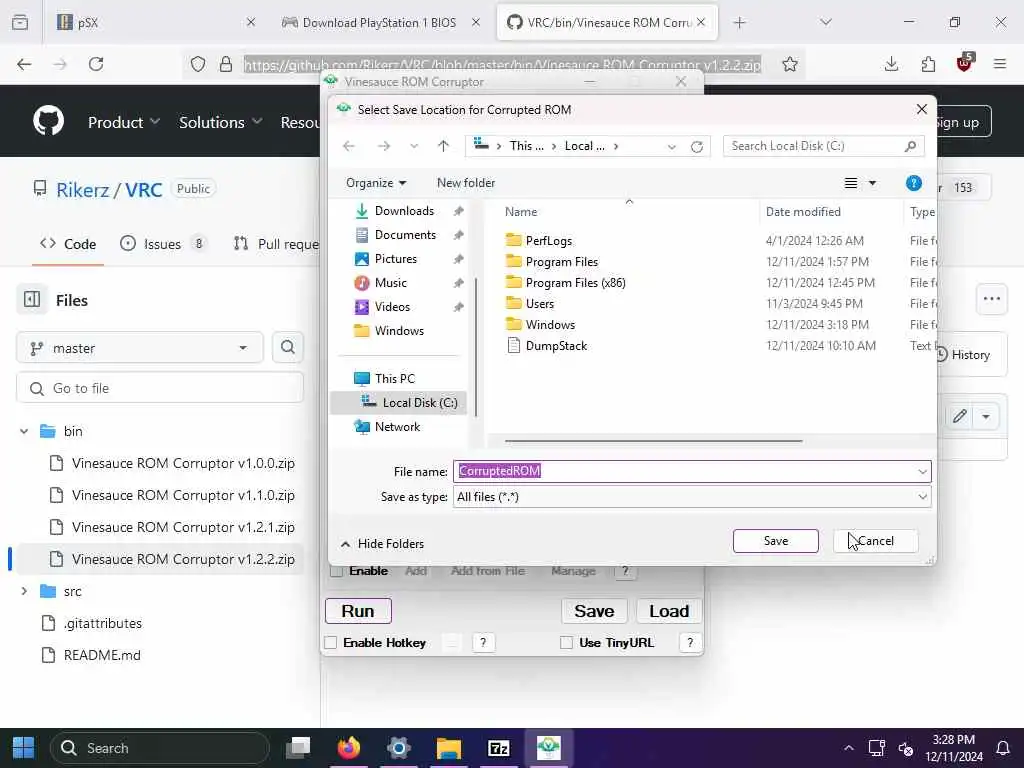Open GitHub Product menu
Image resolution: width=1024 pixels, height=768 pixels.
(123, 122)
